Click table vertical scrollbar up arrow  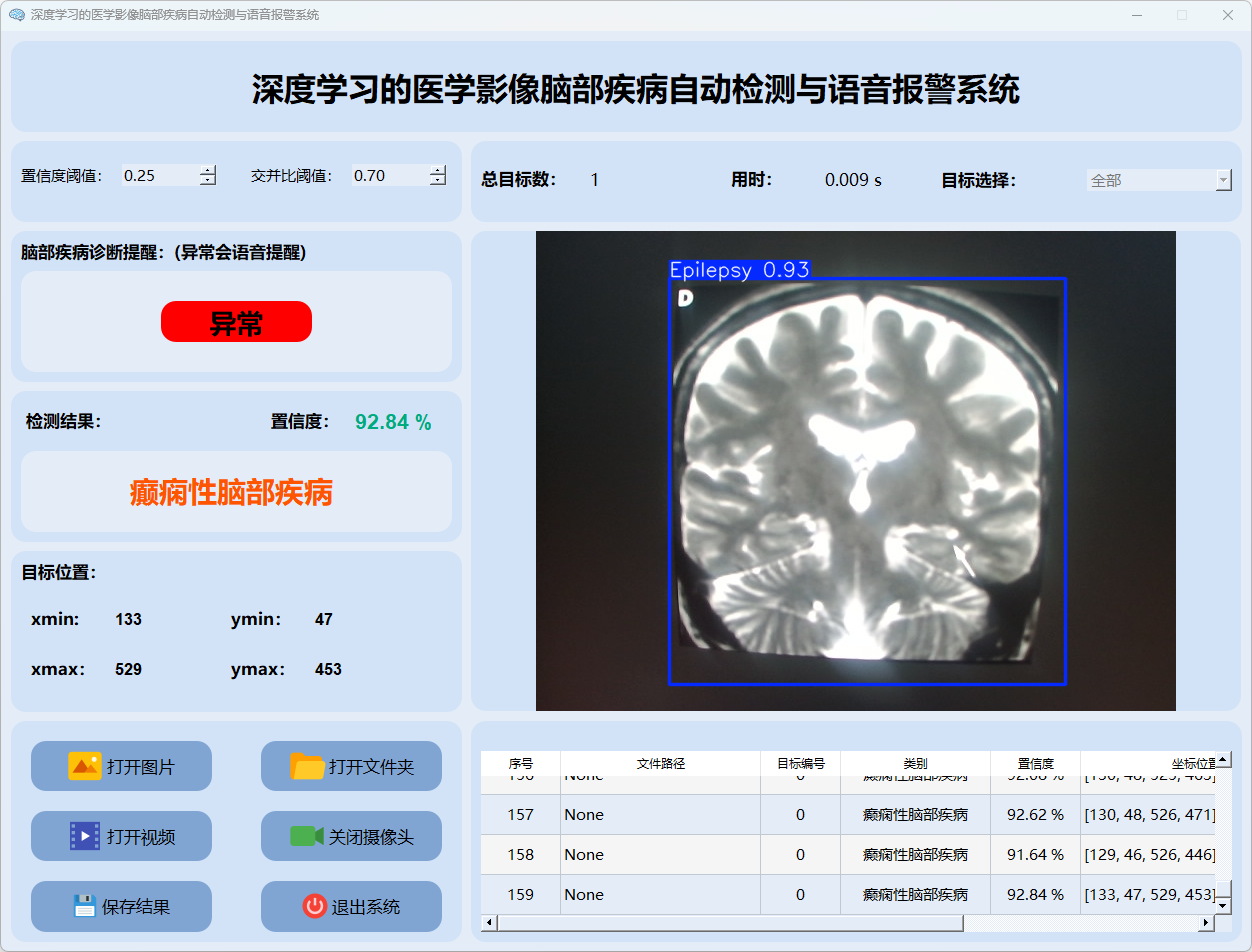(x=1223, y=760)
